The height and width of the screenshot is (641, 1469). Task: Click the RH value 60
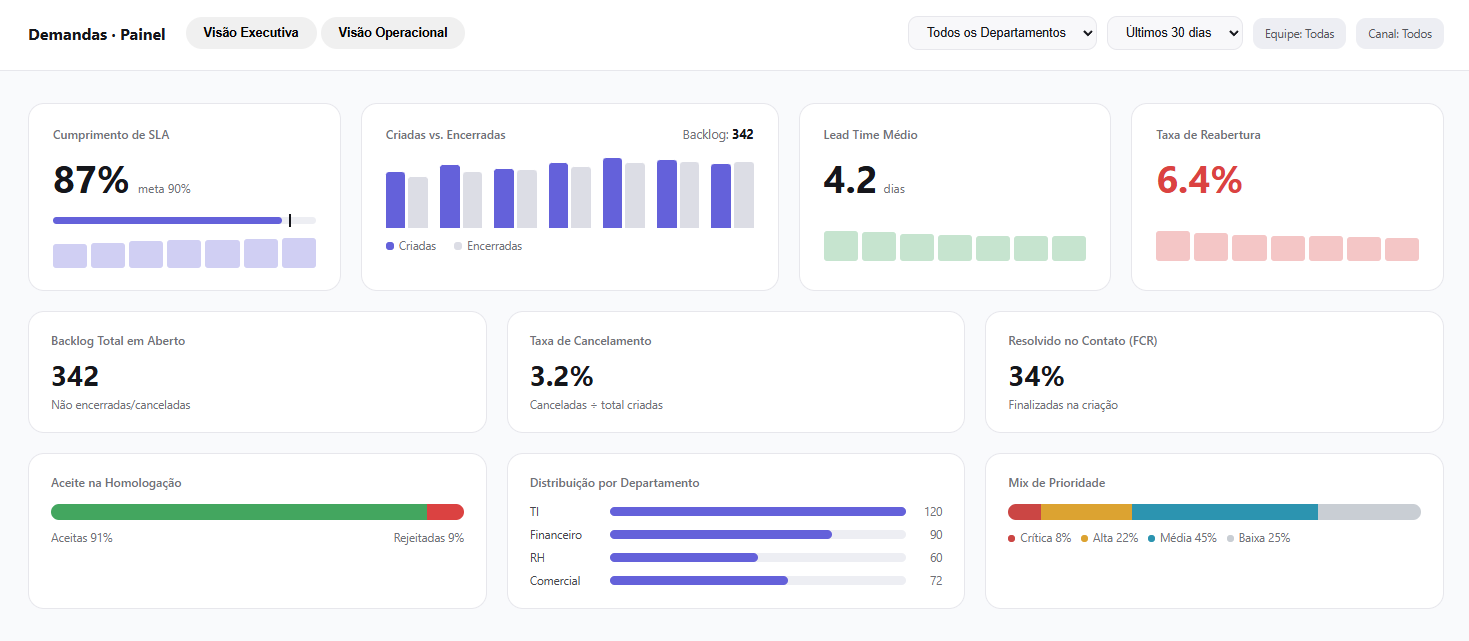click(936, 558)
